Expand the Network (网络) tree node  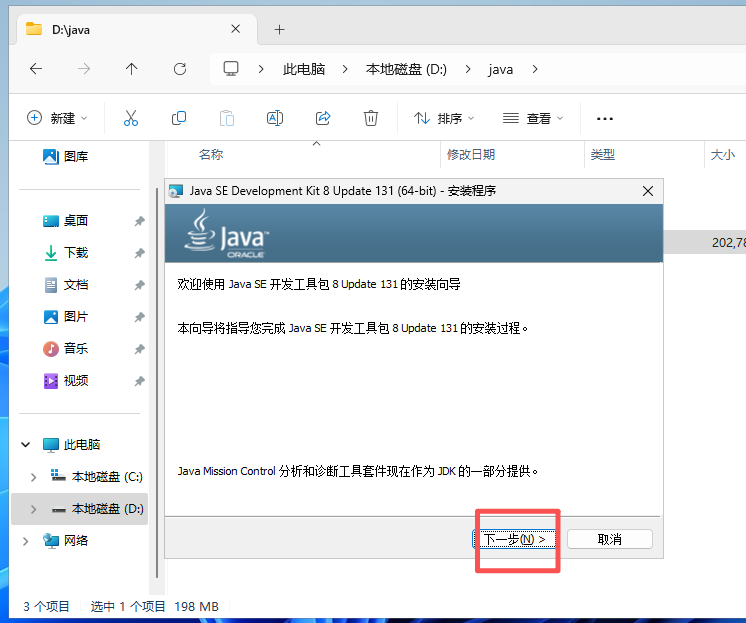[26, 541]
